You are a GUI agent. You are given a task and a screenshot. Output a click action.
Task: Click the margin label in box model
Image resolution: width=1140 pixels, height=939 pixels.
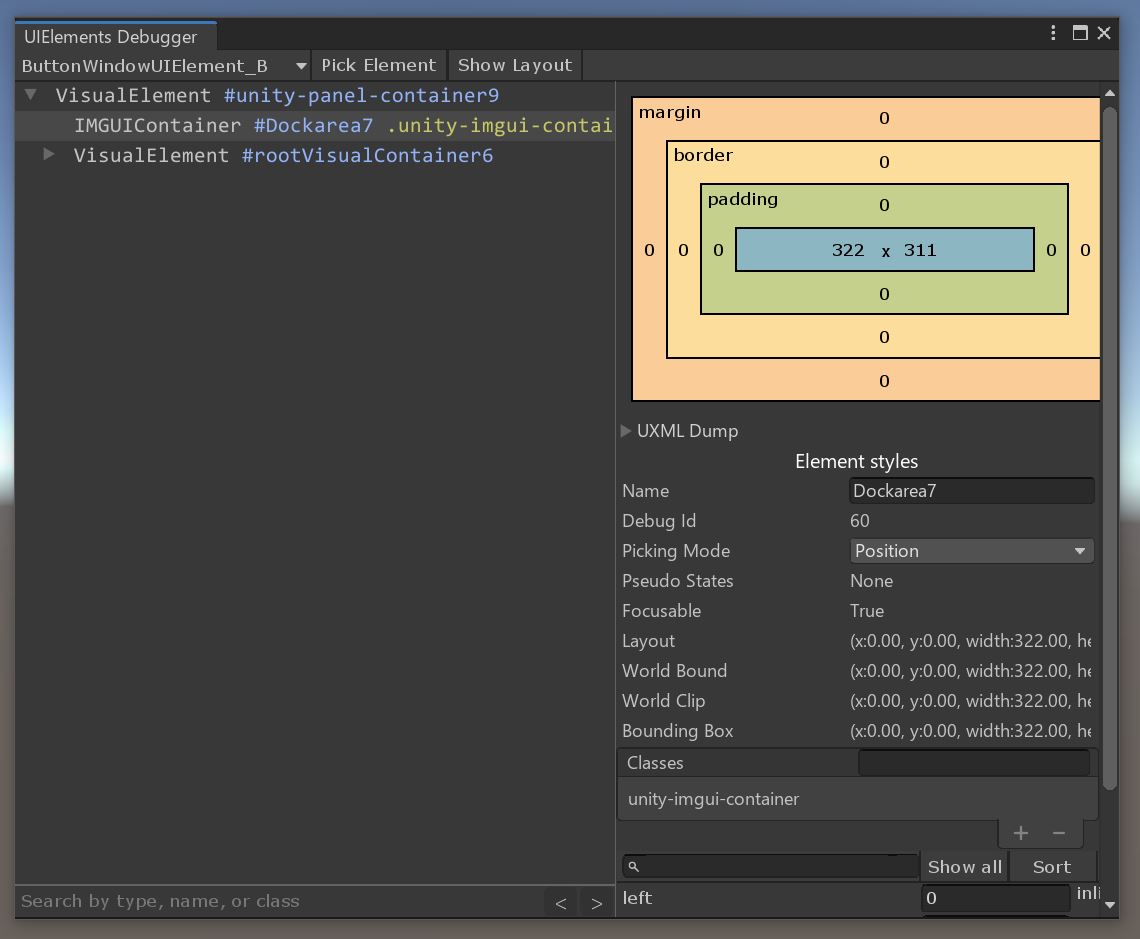670,112
